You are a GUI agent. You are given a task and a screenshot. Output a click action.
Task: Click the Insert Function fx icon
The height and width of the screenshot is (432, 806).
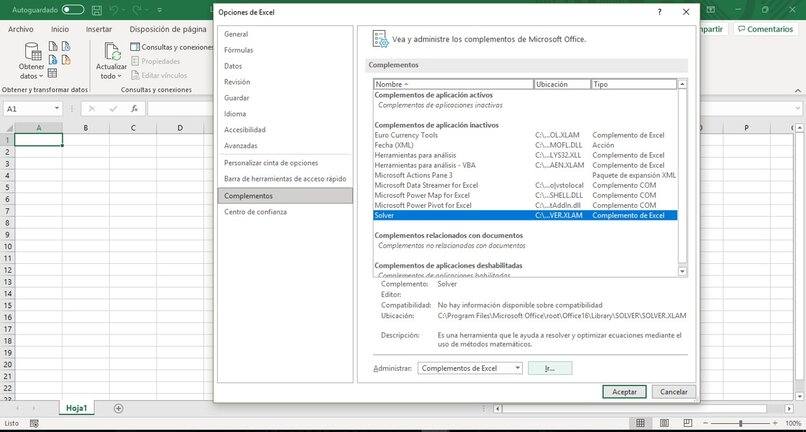pos(134,109)
